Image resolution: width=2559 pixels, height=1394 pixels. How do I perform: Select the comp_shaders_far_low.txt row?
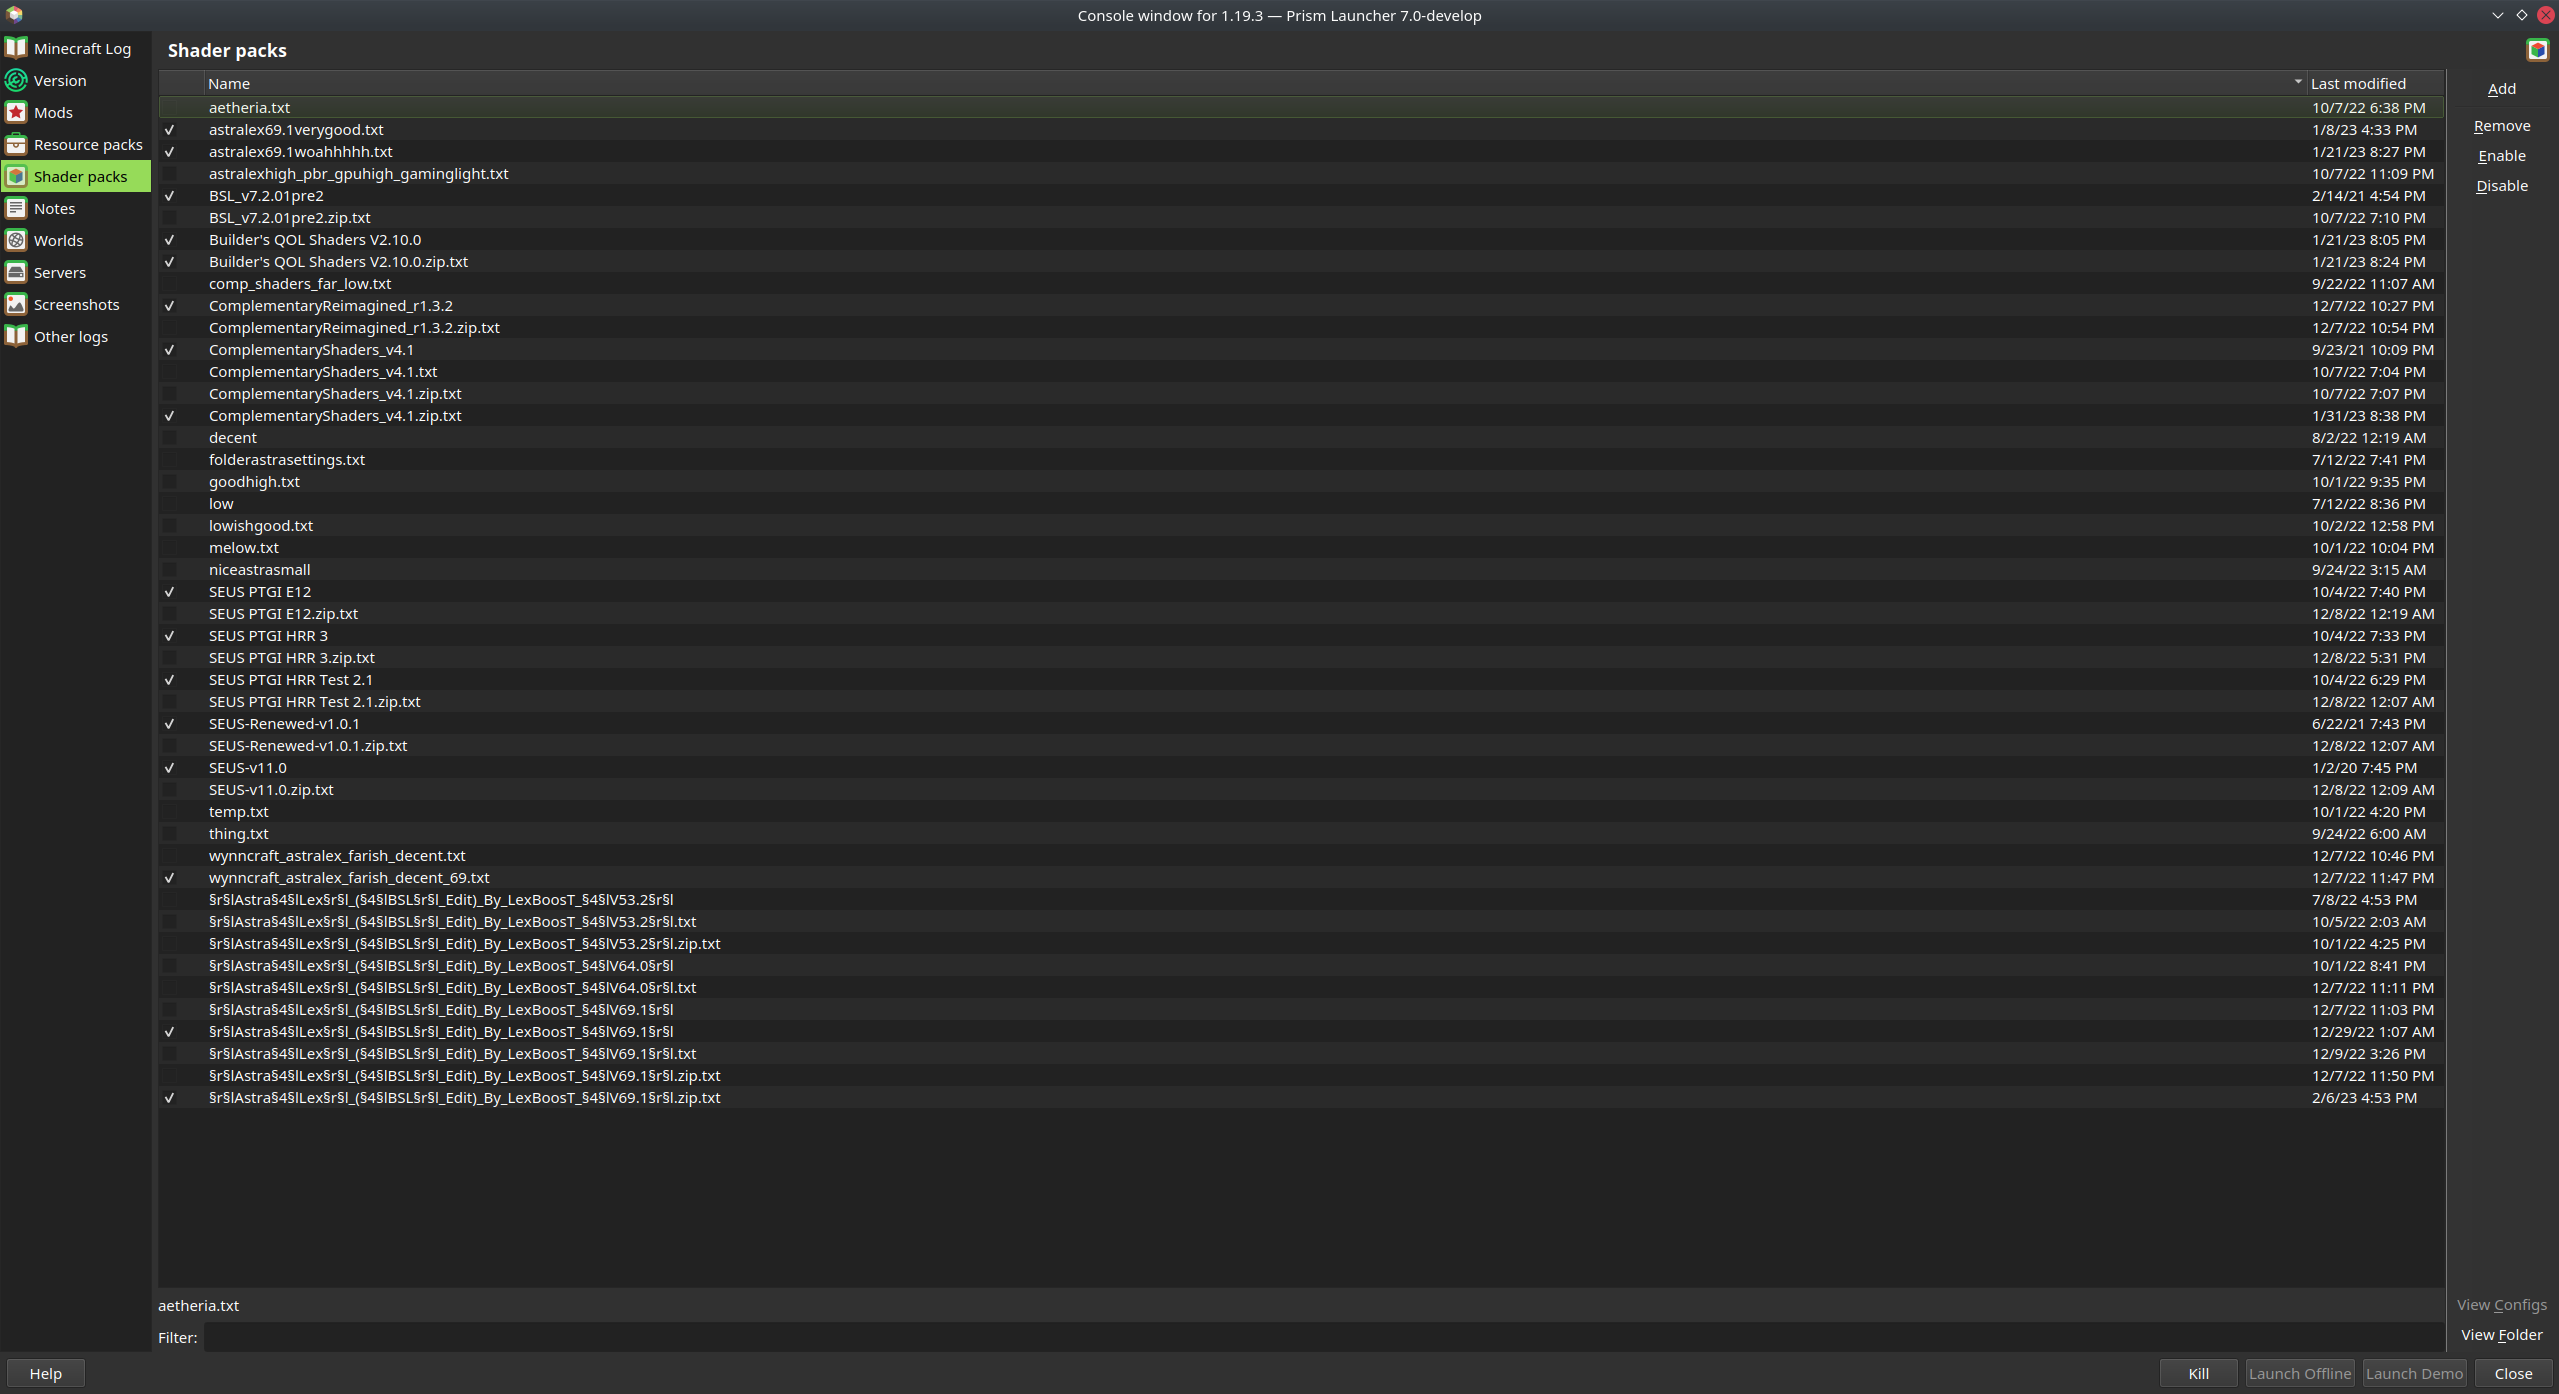click(x=1301, y=284)
